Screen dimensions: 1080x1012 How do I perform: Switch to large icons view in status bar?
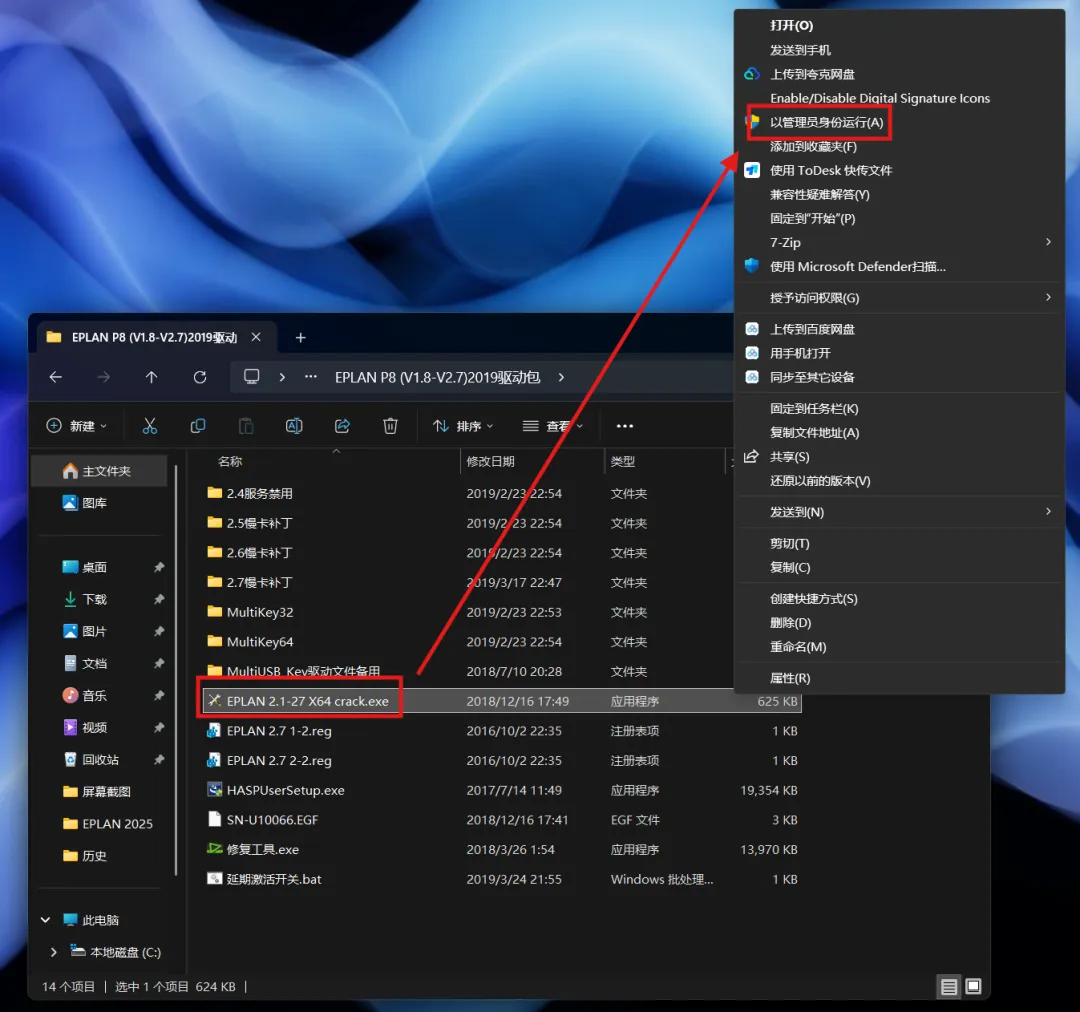[x=973, y=987]
